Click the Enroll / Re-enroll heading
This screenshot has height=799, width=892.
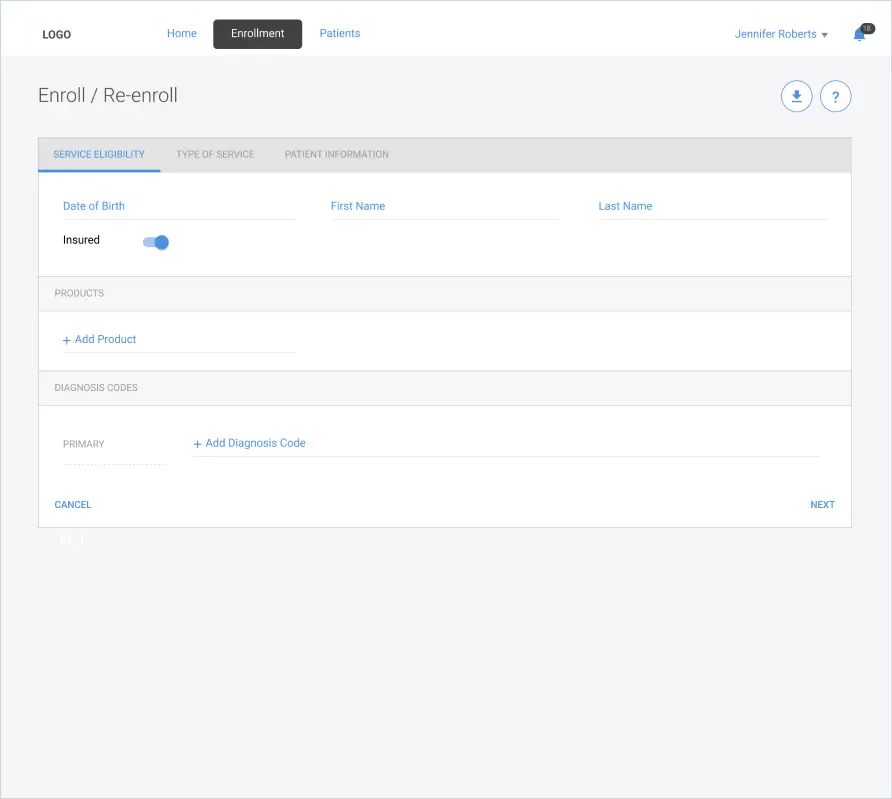[x=108, y=95]
